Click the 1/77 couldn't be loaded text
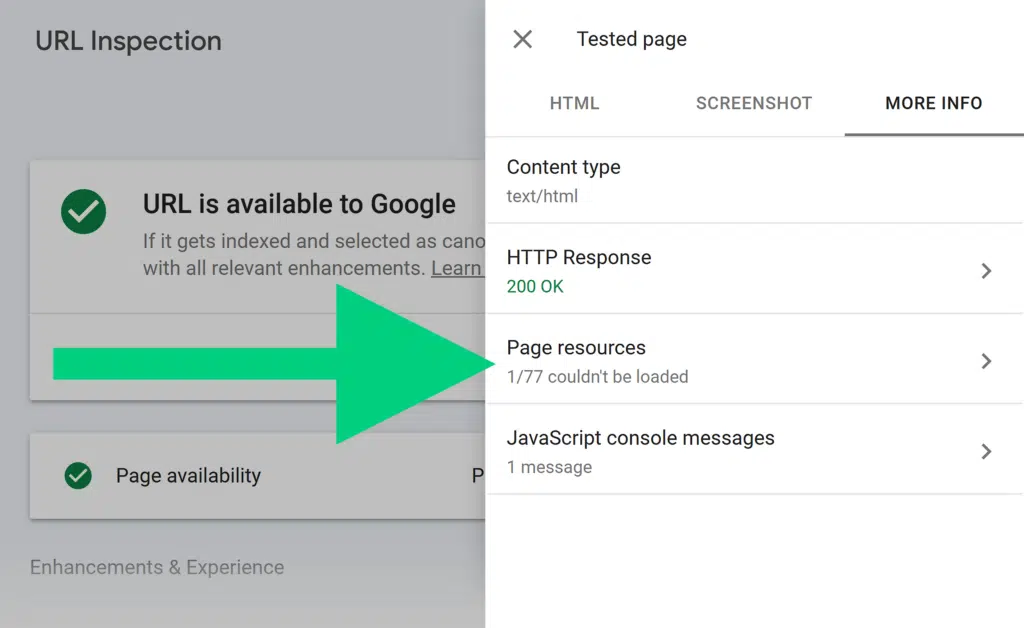This screenshot has height=628, width=1024. [x=597, y=377]
